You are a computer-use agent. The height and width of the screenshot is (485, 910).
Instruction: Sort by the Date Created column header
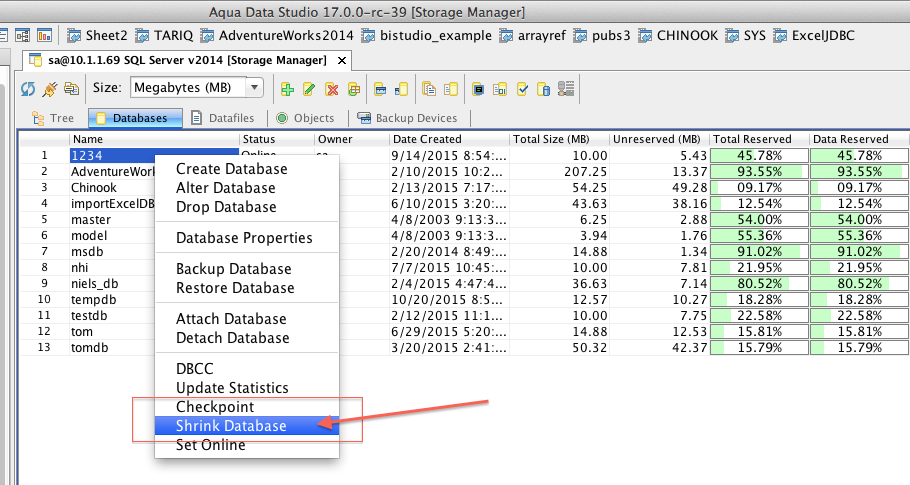[x=449, y=139]
